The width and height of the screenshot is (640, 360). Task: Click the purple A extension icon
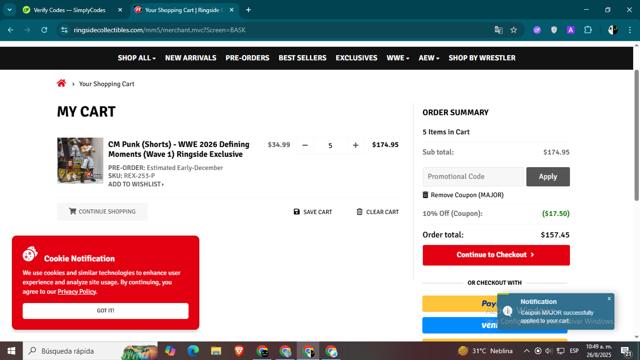pyautogui.click(x=571, y=30)
